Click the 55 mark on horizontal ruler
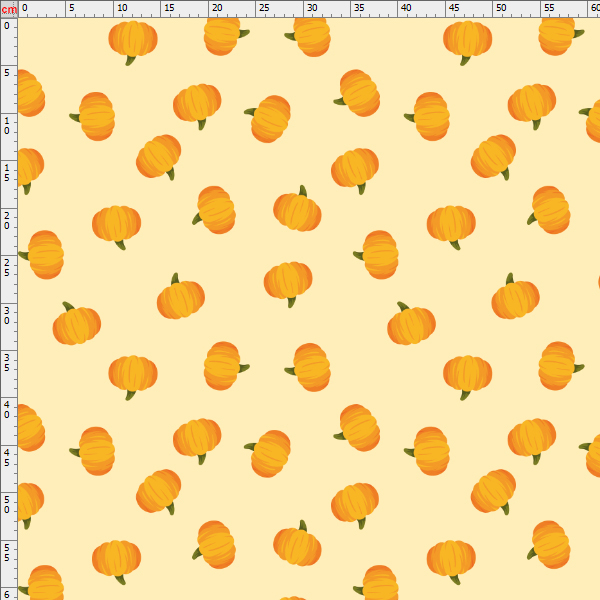The image size is (600, 600). coord(549,8)
